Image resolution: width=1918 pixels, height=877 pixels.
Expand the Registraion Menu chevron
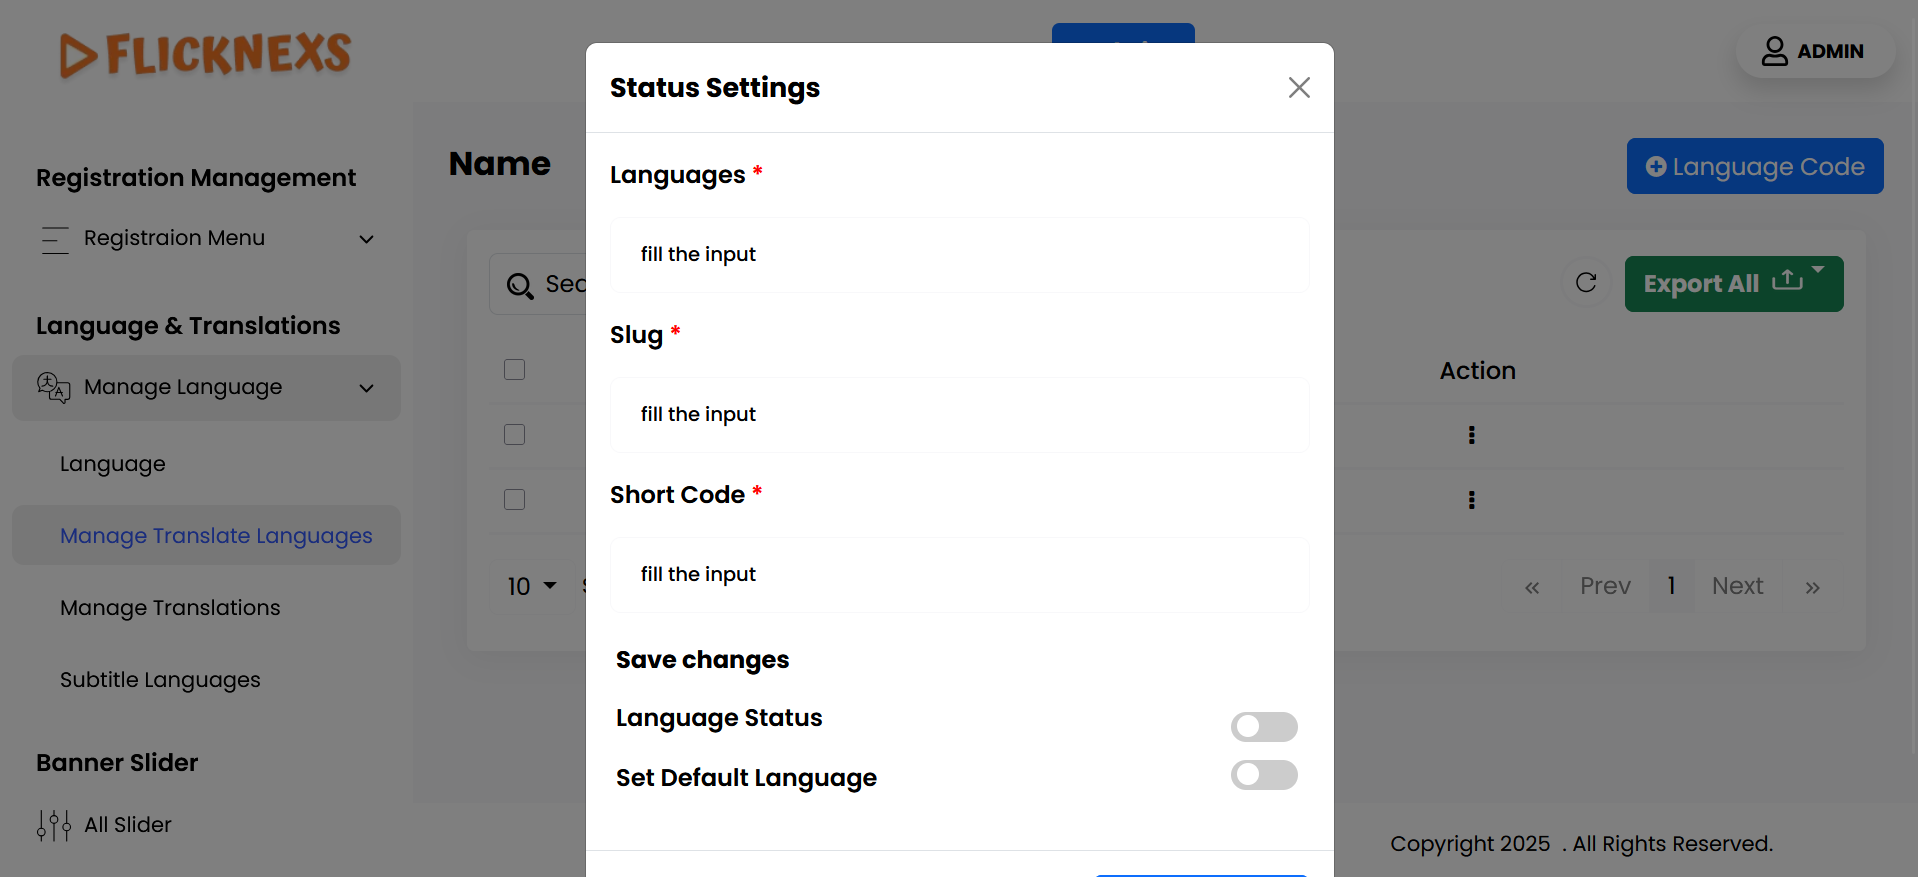[367, 239]
